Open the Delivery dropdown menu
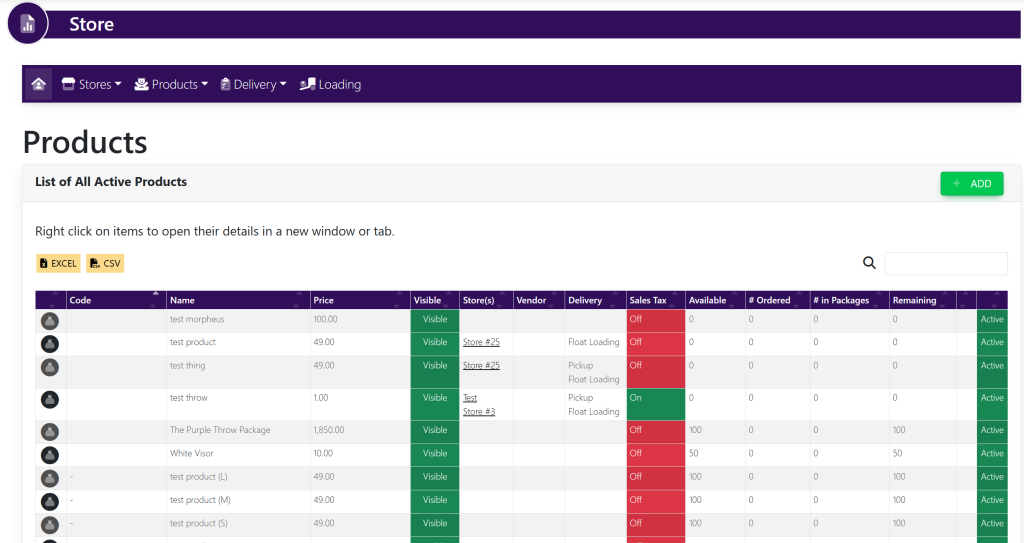 (253, 84)
